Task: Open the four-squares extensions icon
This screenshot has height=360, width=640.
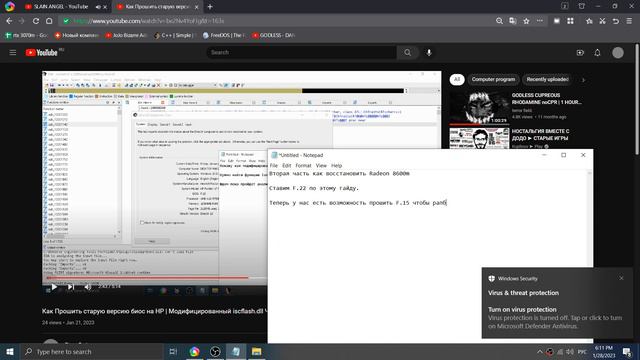Action: [x=570, y=21]
